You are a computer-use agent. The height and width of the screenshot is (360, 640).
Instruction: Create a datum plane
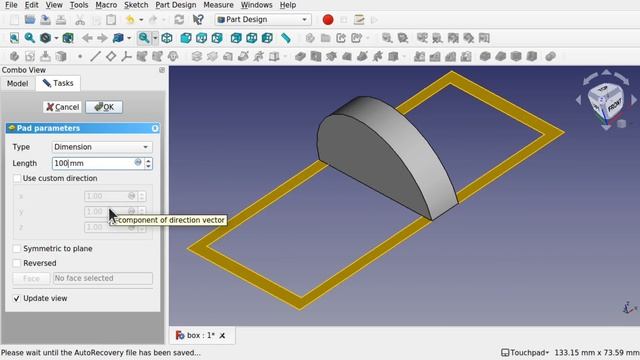[111, 56]
